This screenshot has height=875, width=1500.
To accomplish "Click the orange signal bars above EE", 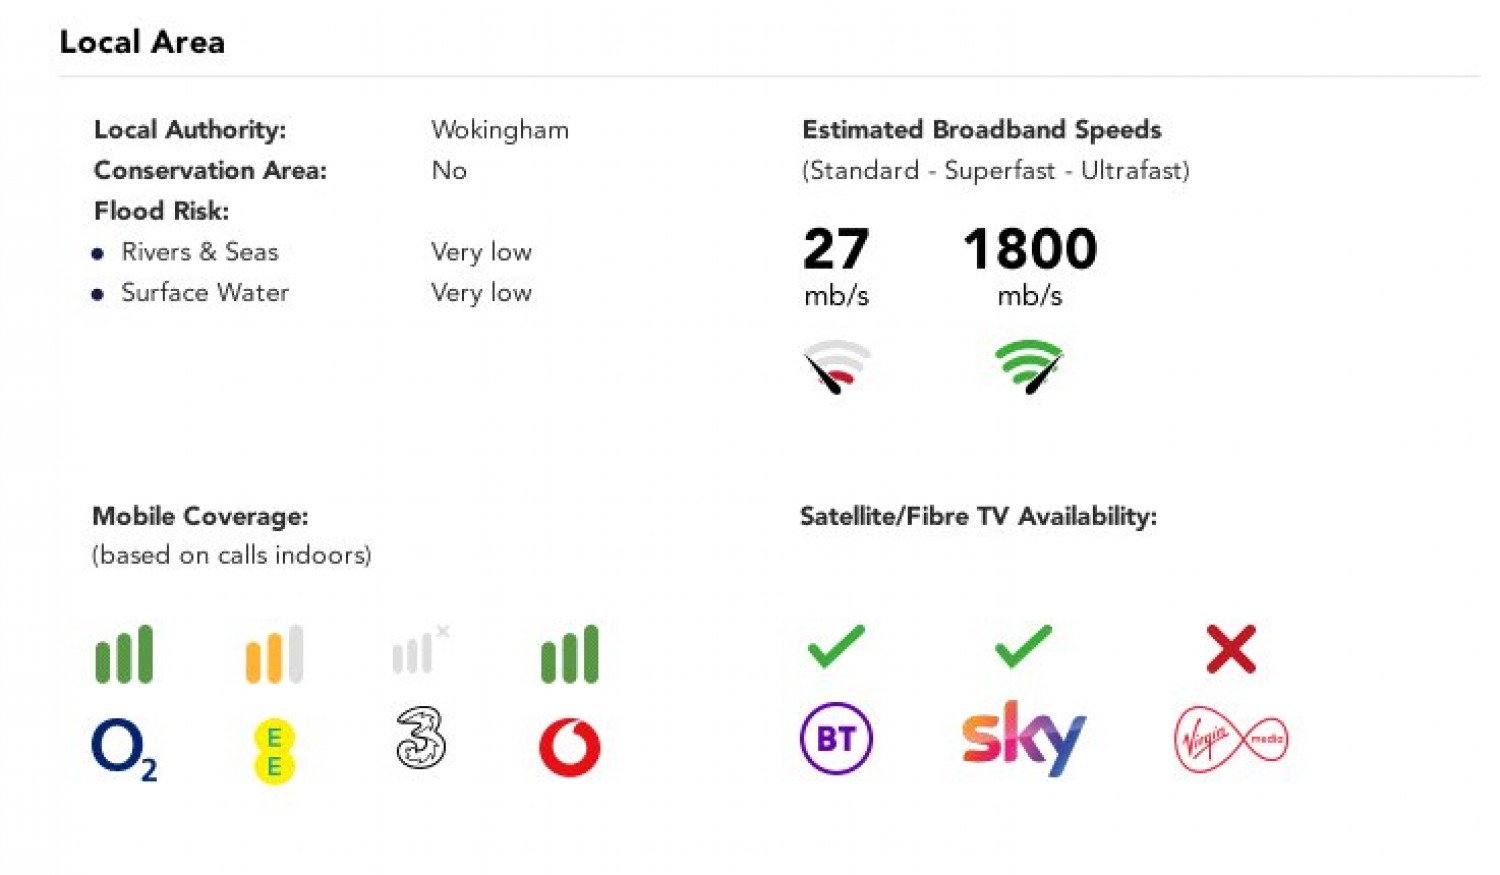I will tap(274, 655).
